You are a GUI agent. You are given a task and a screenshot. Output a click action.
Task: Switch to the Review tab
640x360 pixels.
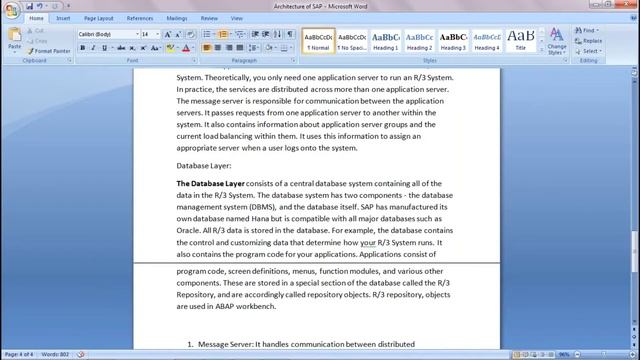(209, 18)
